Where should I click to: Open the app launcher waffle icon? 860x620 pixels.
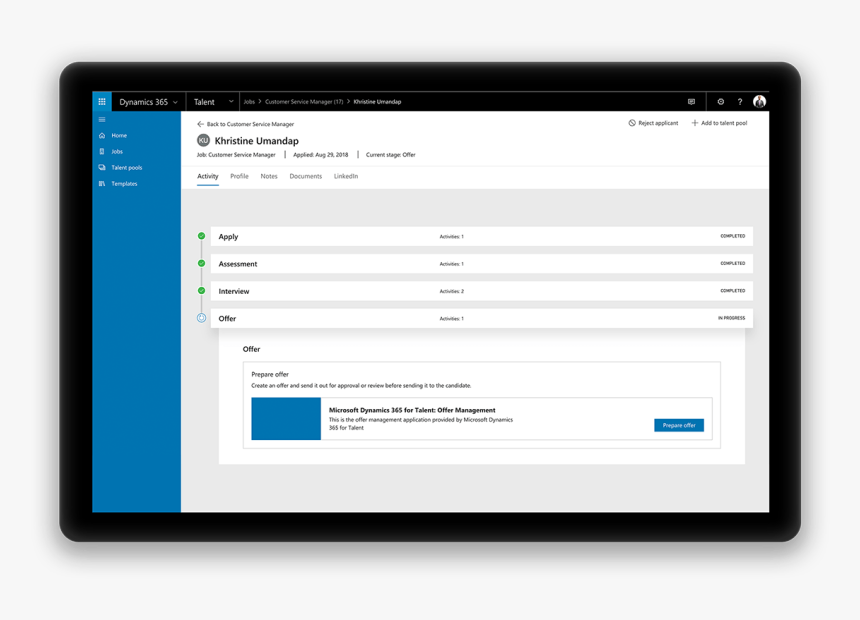[102, 102]
